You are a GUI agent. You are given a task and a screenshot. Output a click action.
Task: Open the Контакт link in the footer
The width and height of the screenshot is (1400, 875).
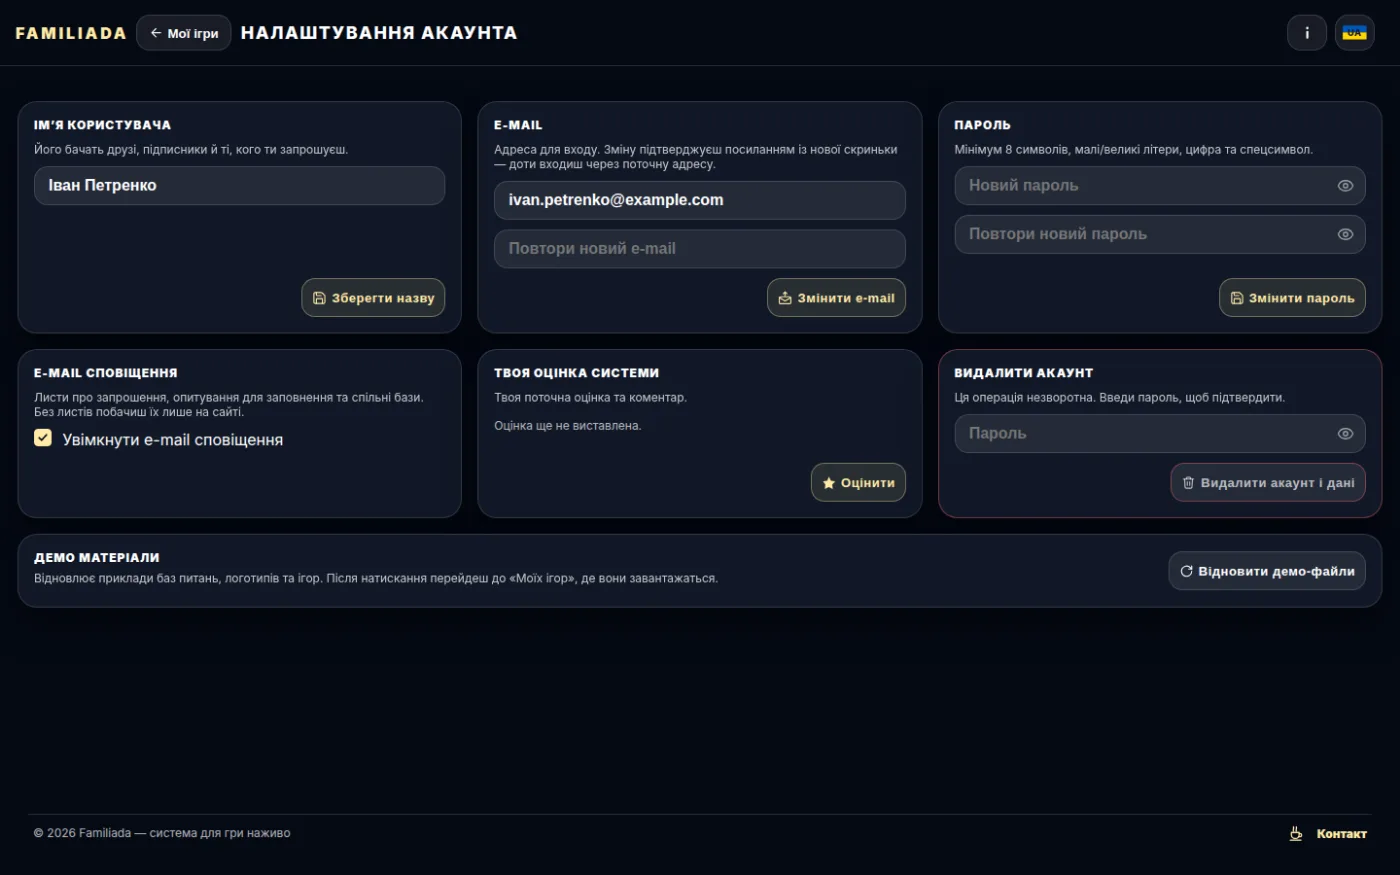1341,834
